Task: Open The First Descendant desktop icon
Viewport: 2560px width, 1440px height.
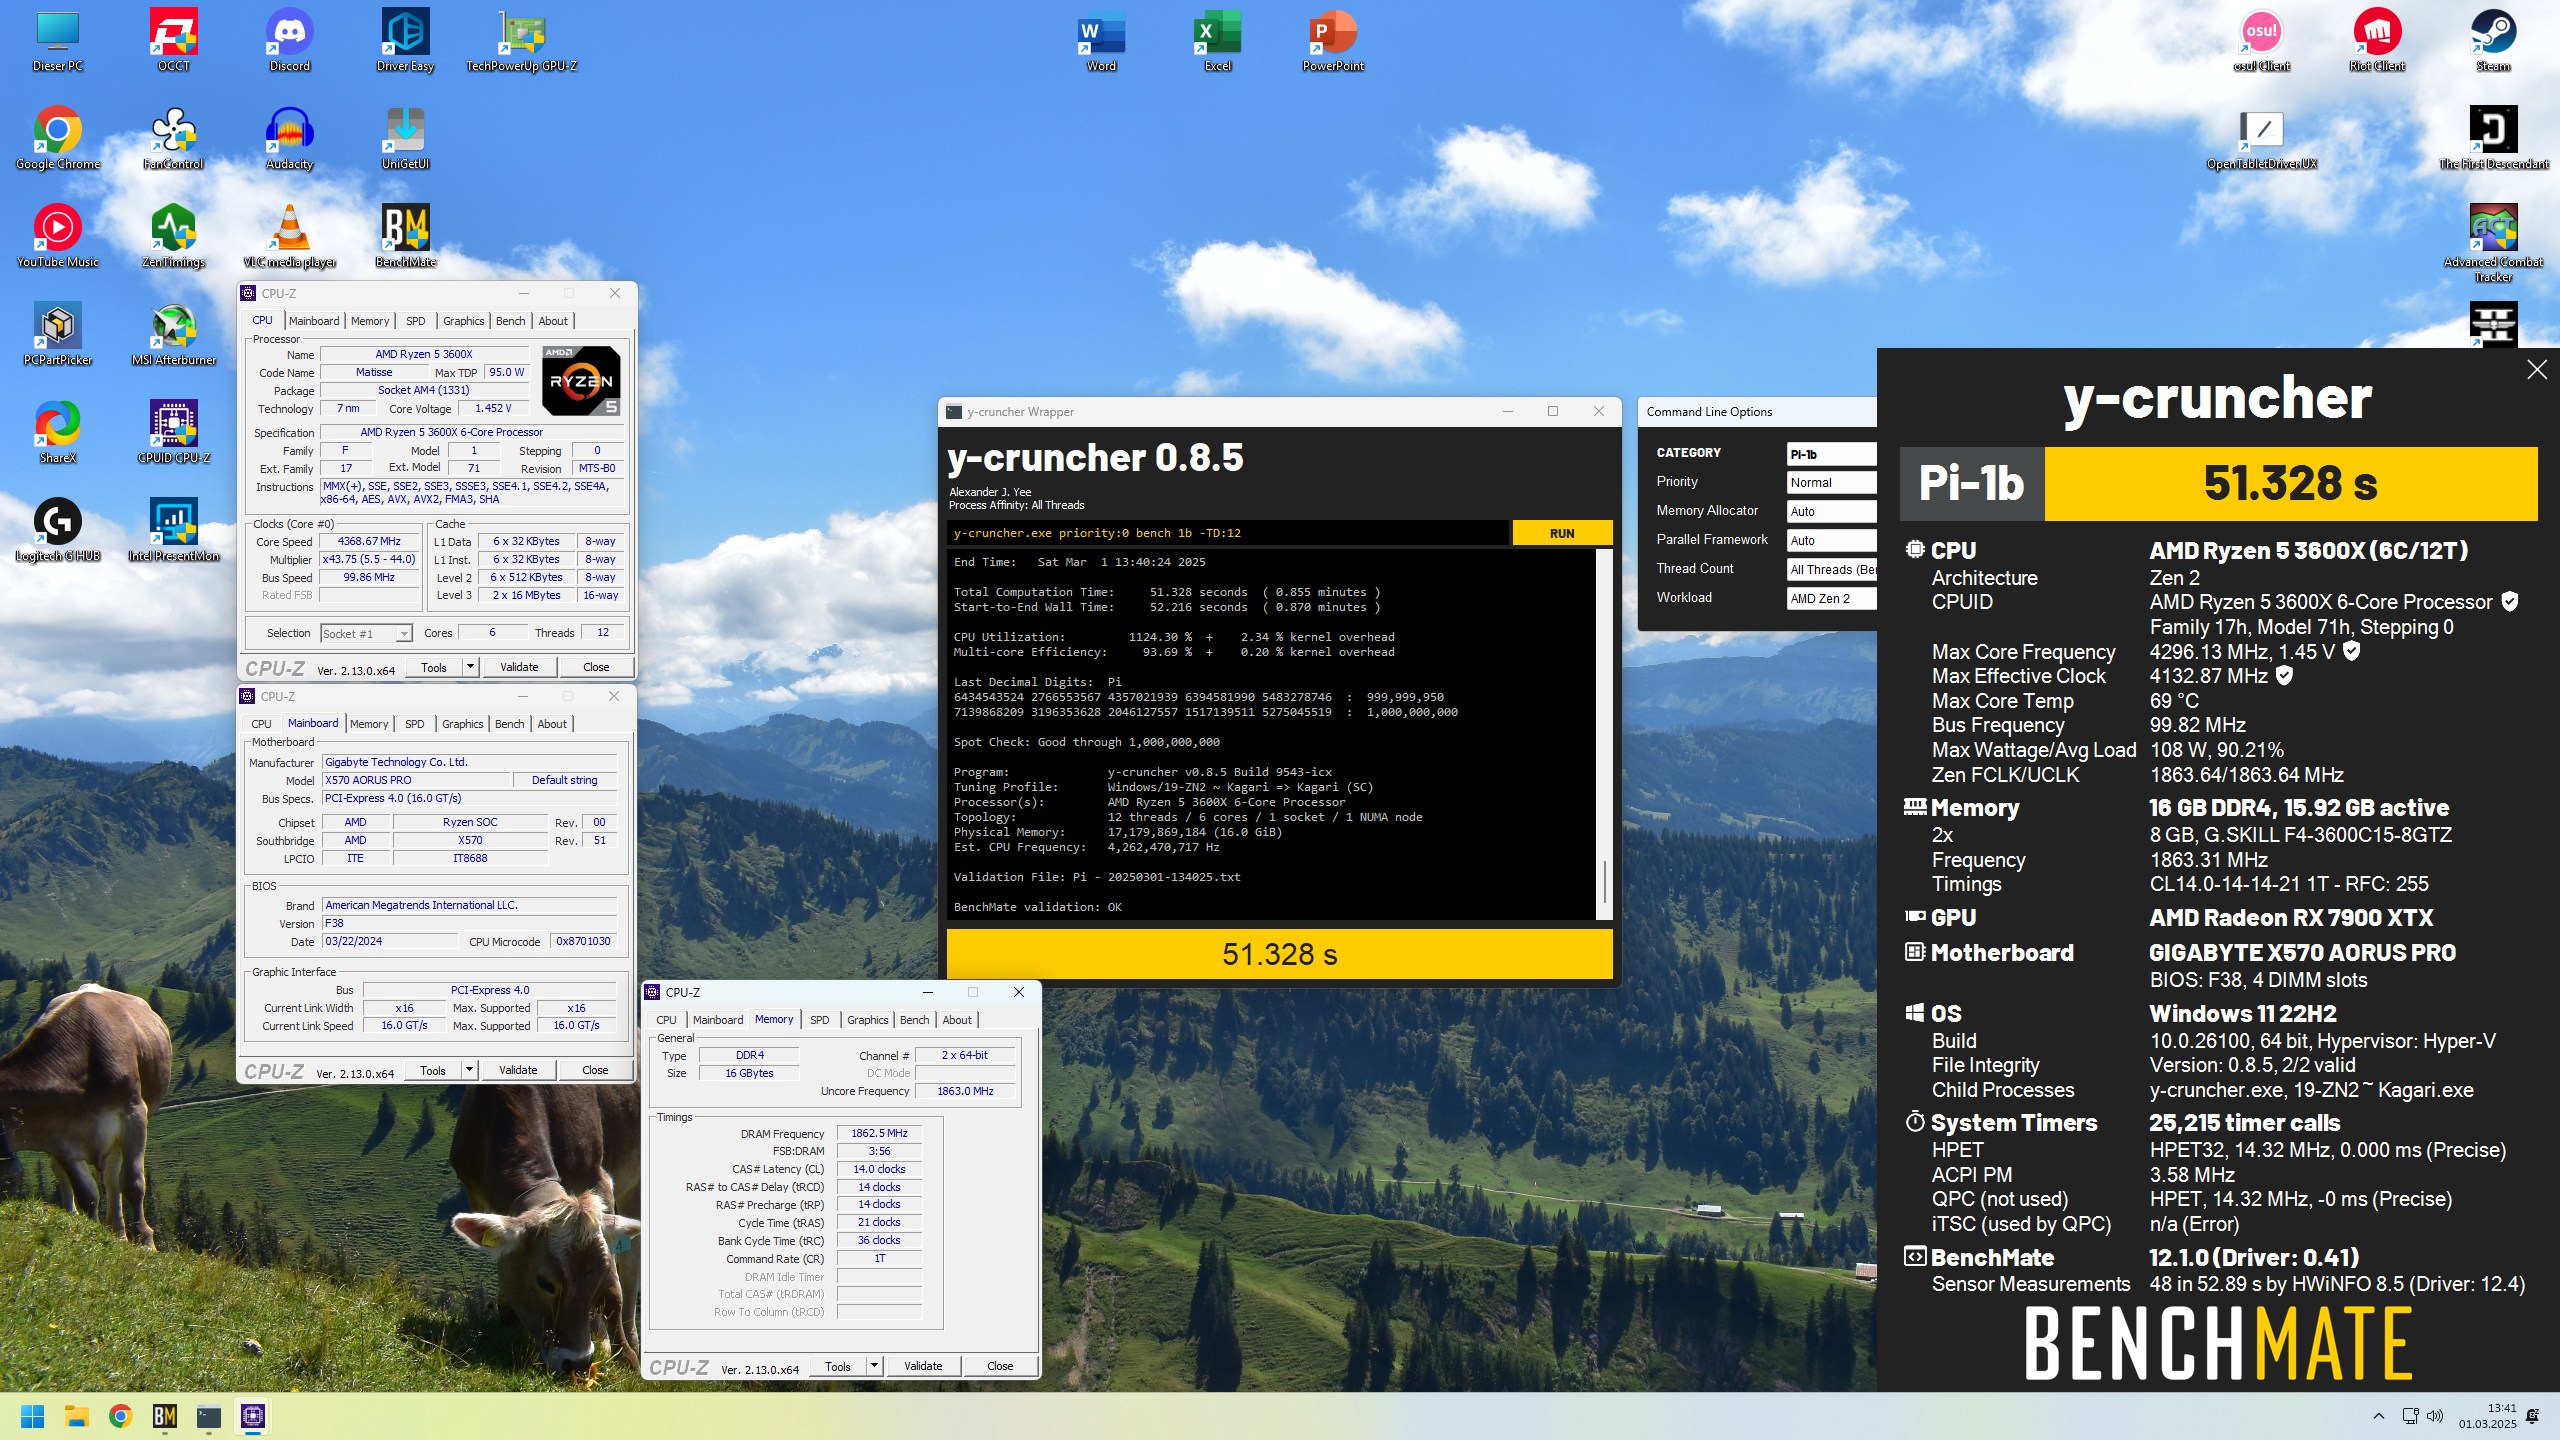Action: click(2493, 138)
